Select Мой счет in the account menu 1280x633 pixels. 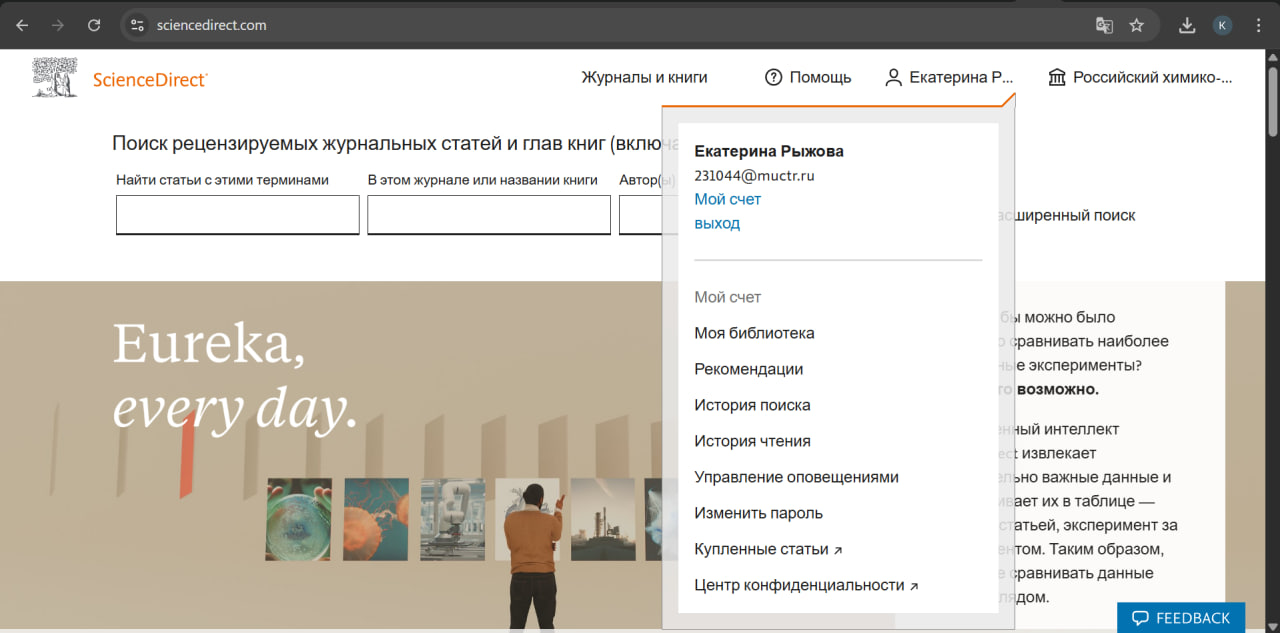(x=727, y=199)
